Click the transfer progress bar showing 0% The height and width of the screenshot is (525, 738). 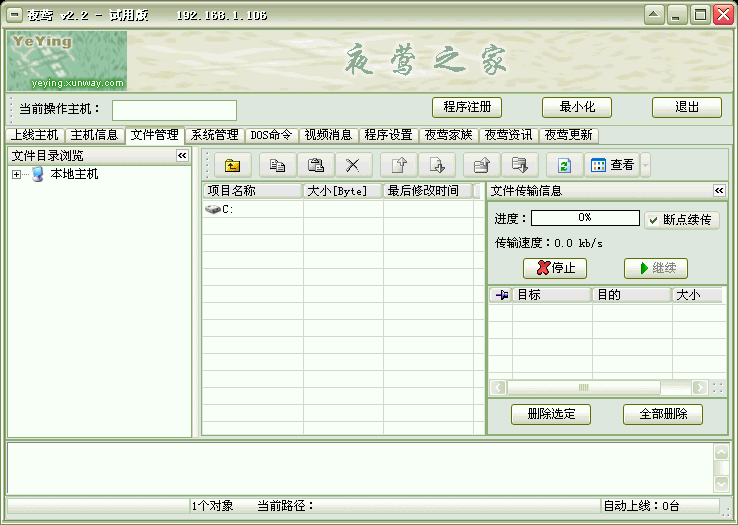[584, 218]
